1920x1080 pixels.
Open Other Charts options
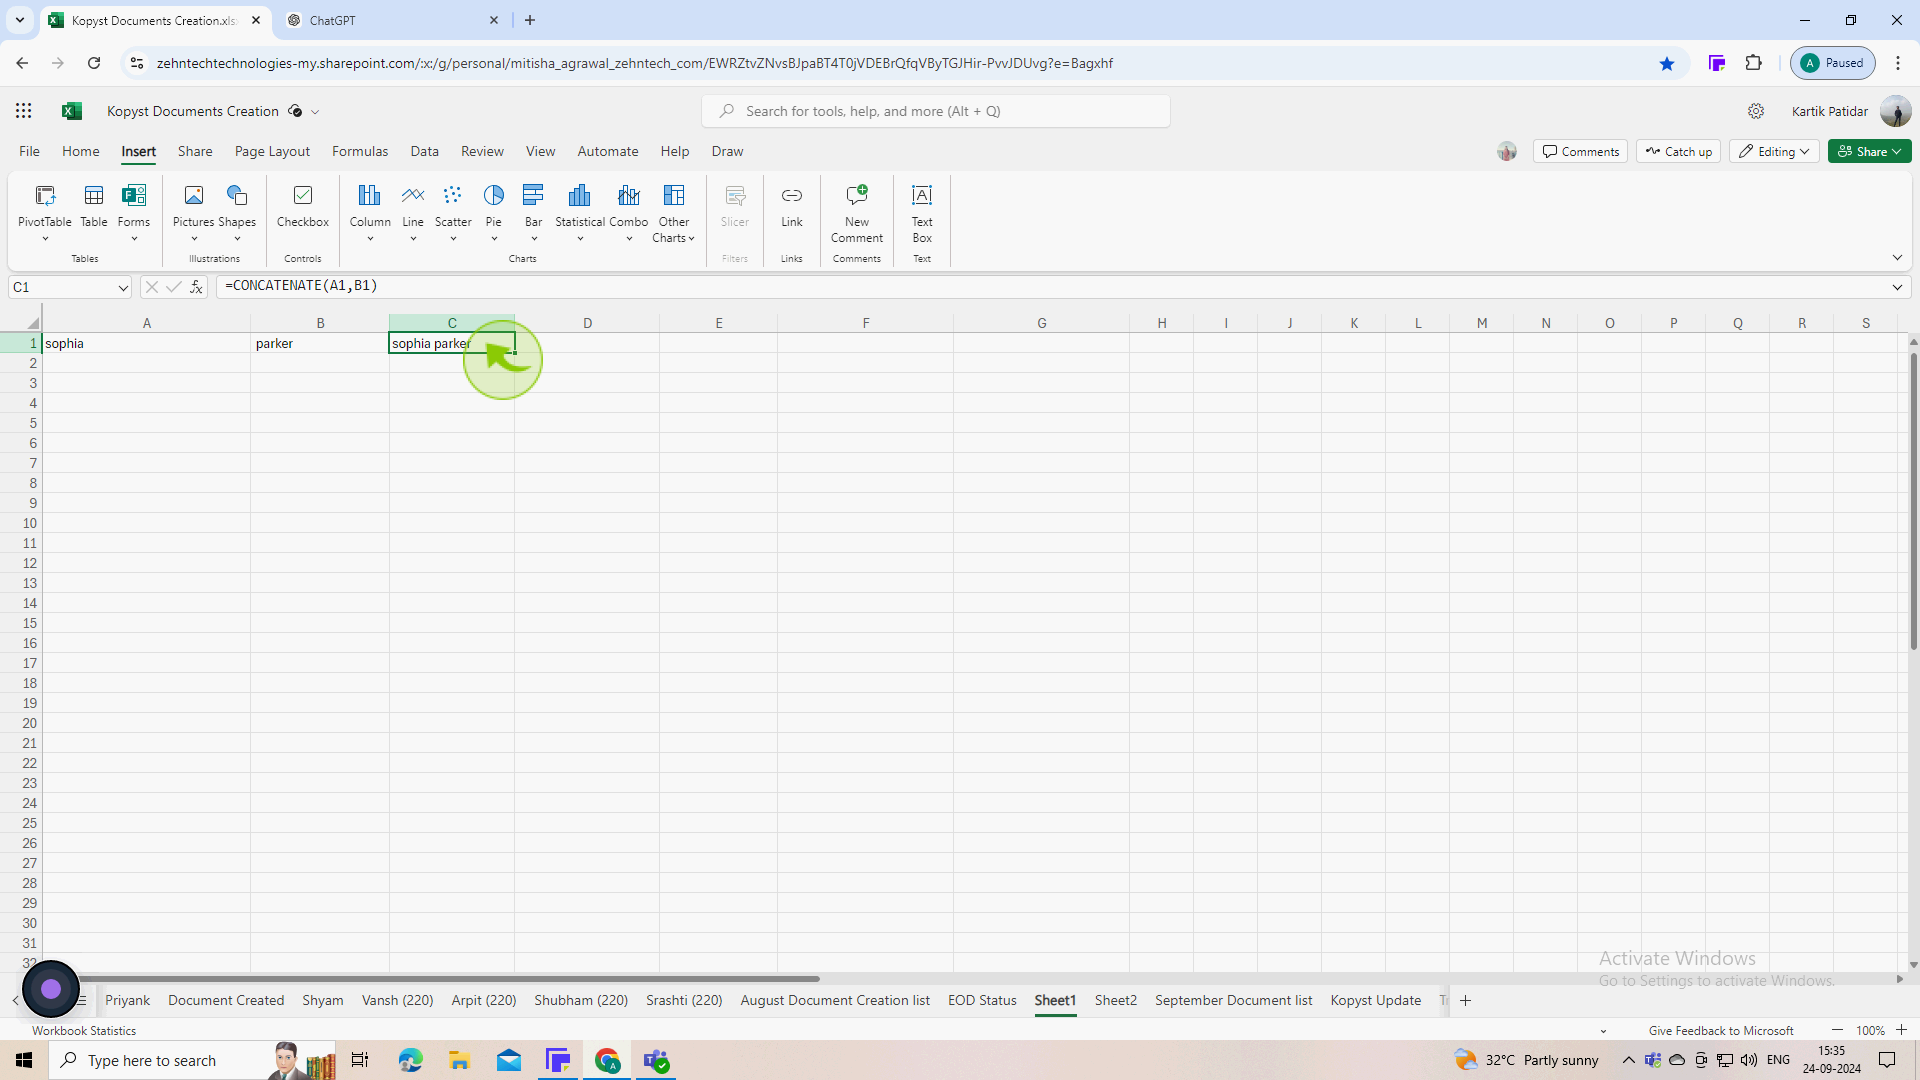pyautogui.click(x=674, y=212)
